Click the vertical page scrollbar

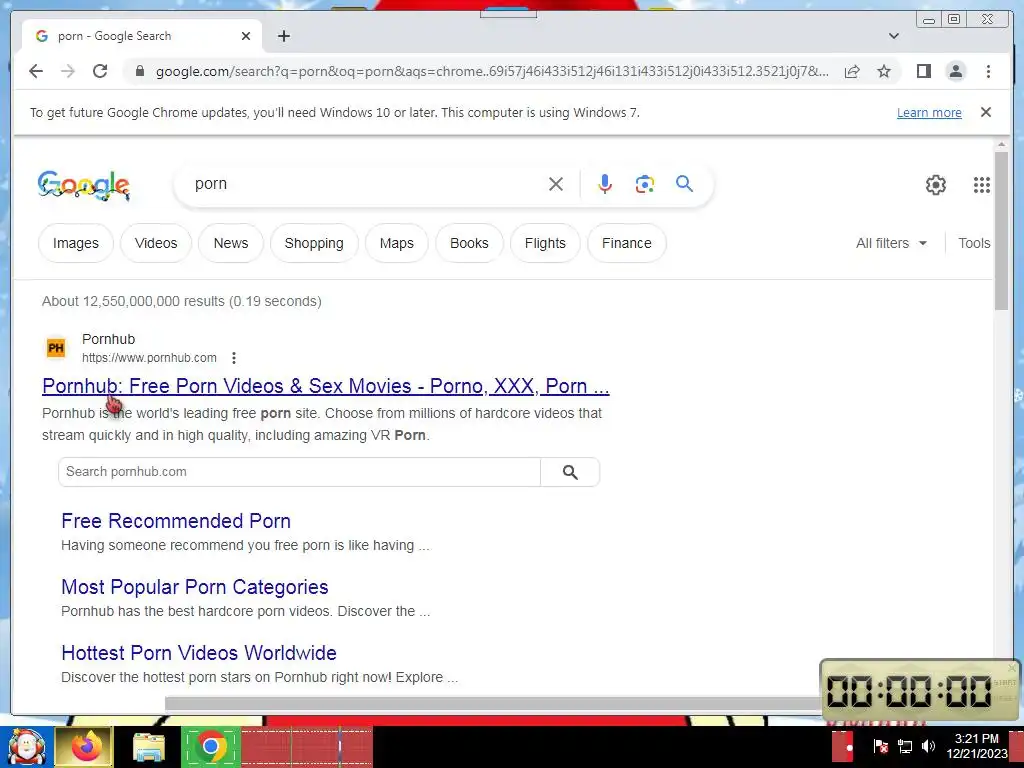click(1002, 231)
